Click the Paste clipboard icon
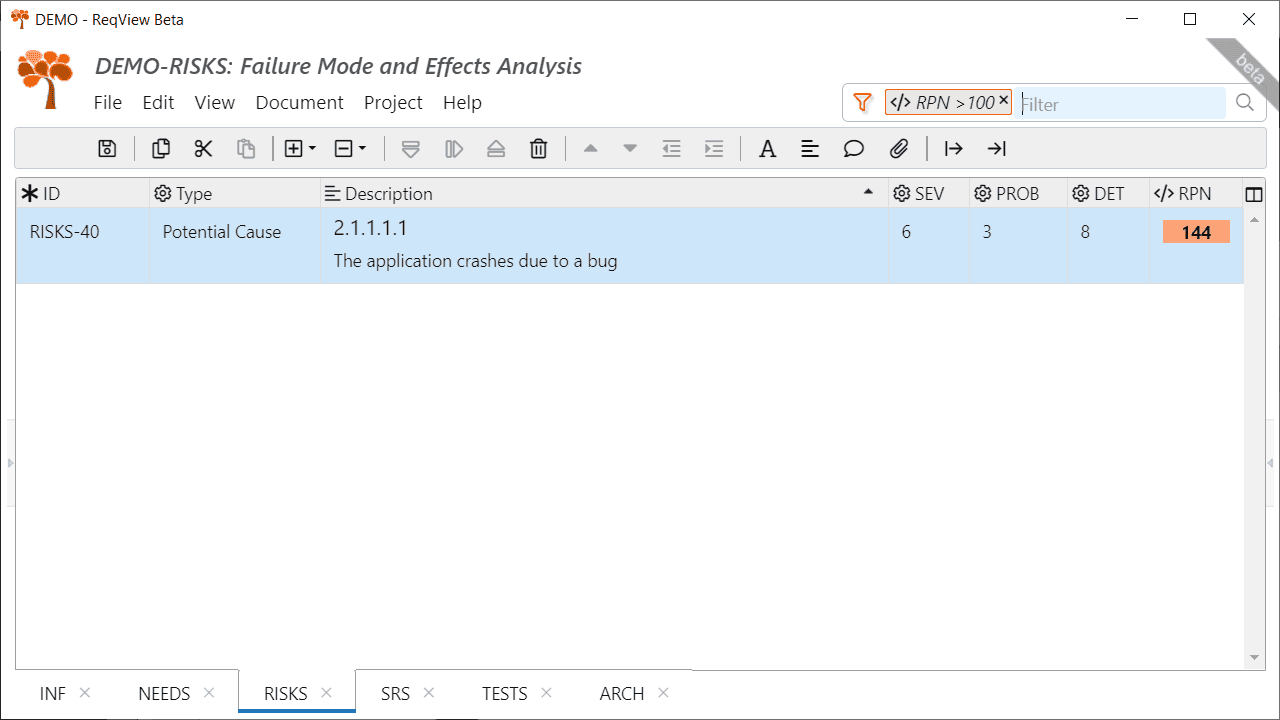Screen dimensions: 1280x720 (x=246, y=149)
